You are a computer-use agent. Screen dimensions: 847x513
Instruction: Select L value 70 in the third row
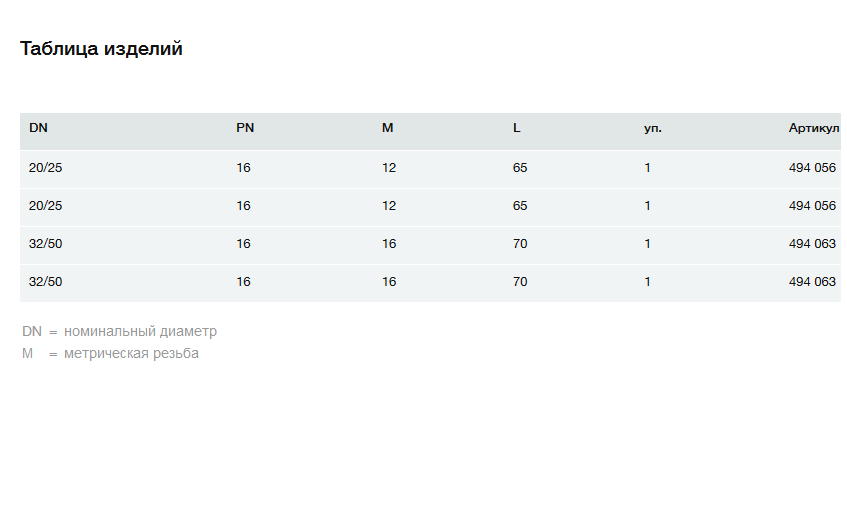(520, 244)
